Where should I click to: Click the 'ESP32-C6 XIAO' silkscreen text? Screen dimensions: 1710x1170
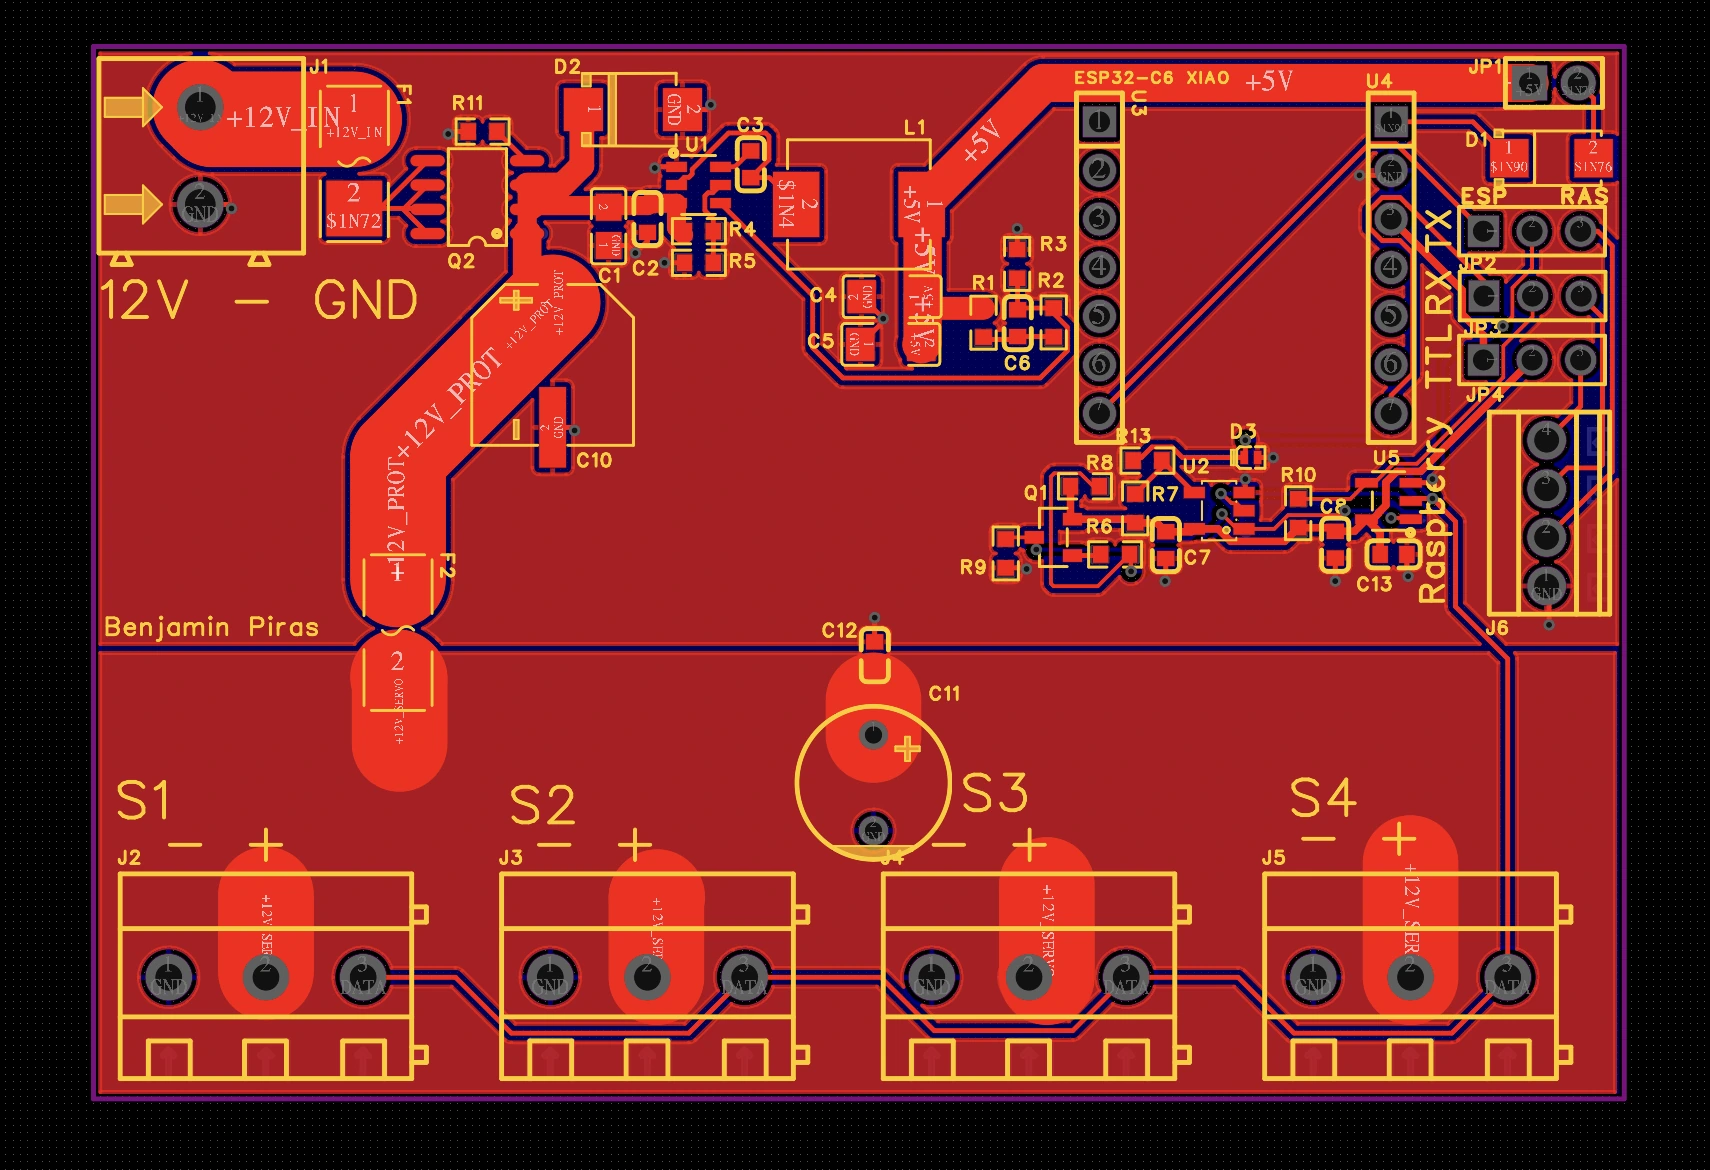coord(1152,78)
